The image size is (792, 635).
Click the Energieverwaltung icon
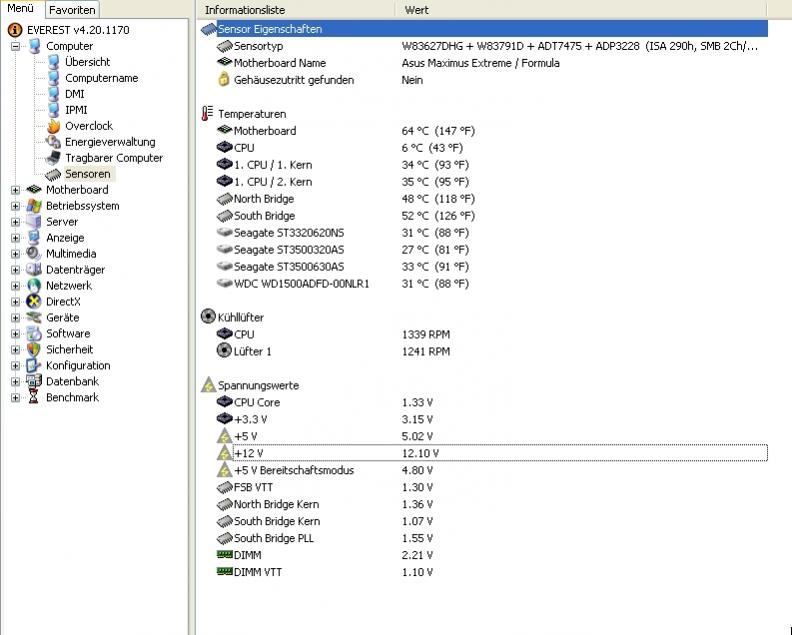pyautogui.click(x=54, y=142)
